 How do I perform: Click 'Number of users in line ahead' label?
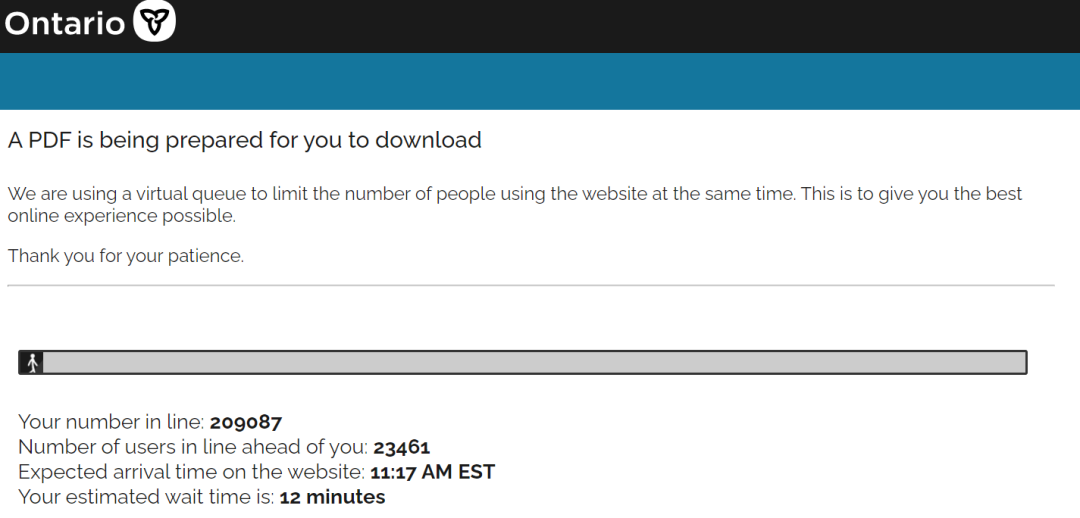[x=193, y=447]
